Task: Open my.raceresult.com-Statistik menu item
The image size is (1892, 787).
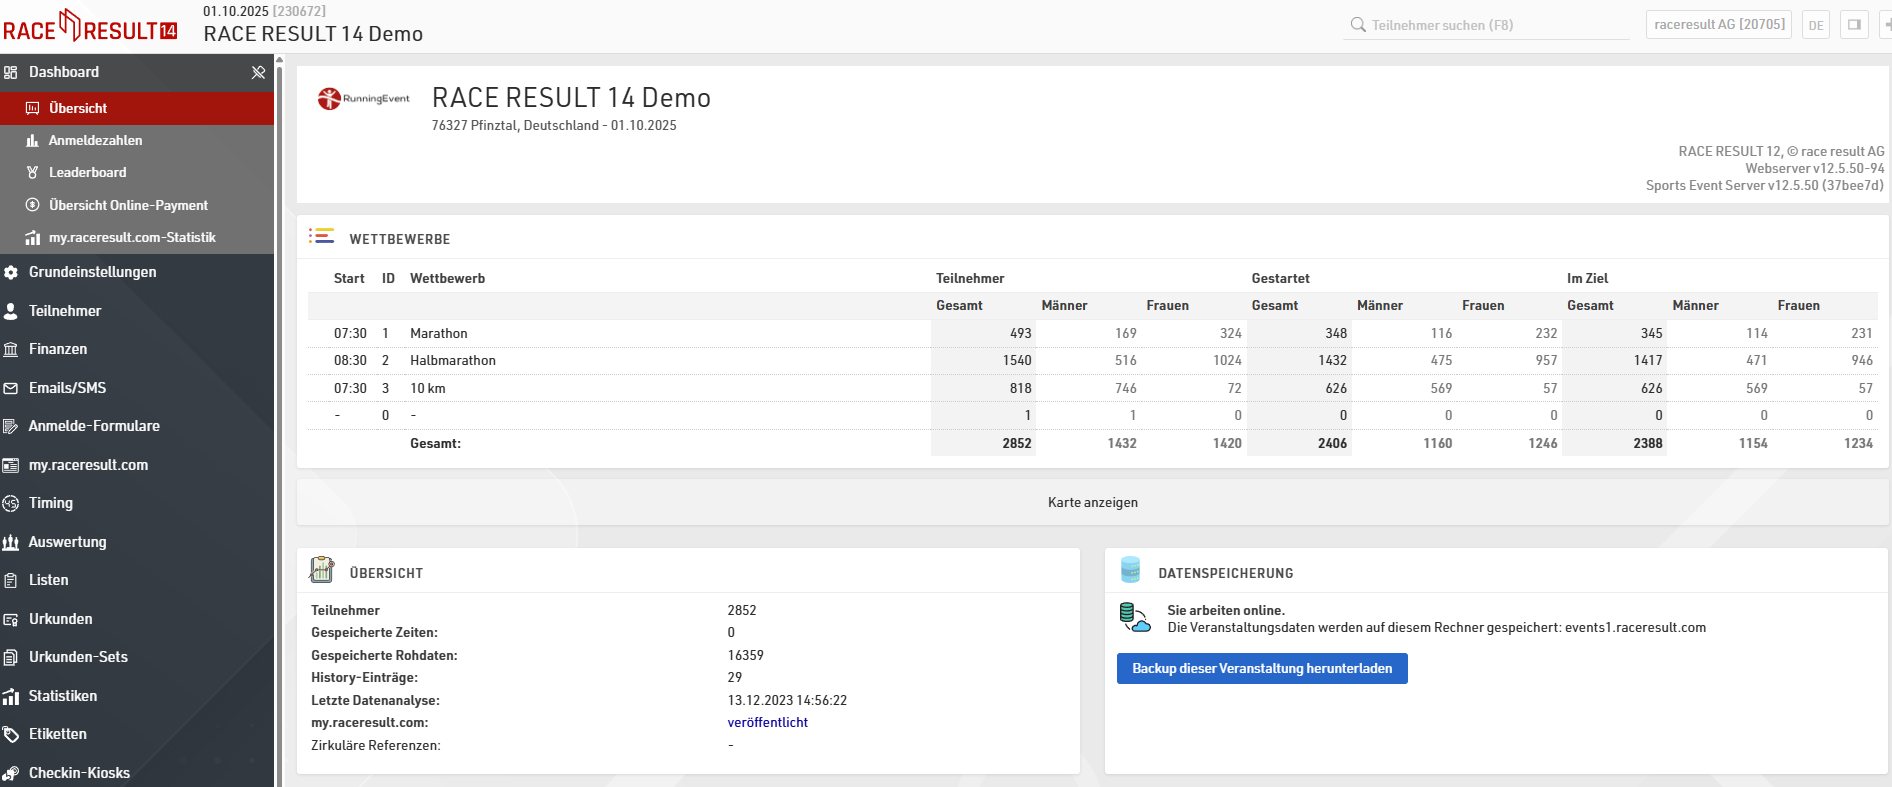Action: tap(132, 238)
